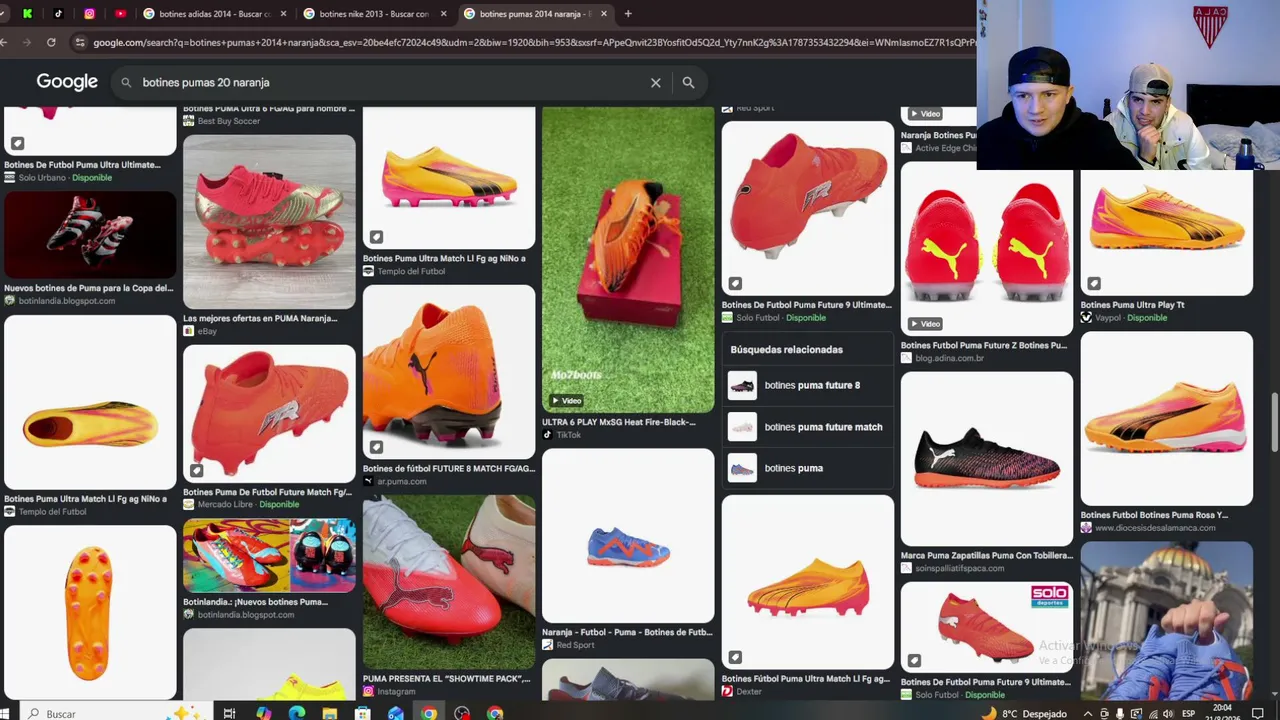This screenshot has height=720, width=1280.
Task: Open the notification center icon
Action: (x=1257, y=713)
